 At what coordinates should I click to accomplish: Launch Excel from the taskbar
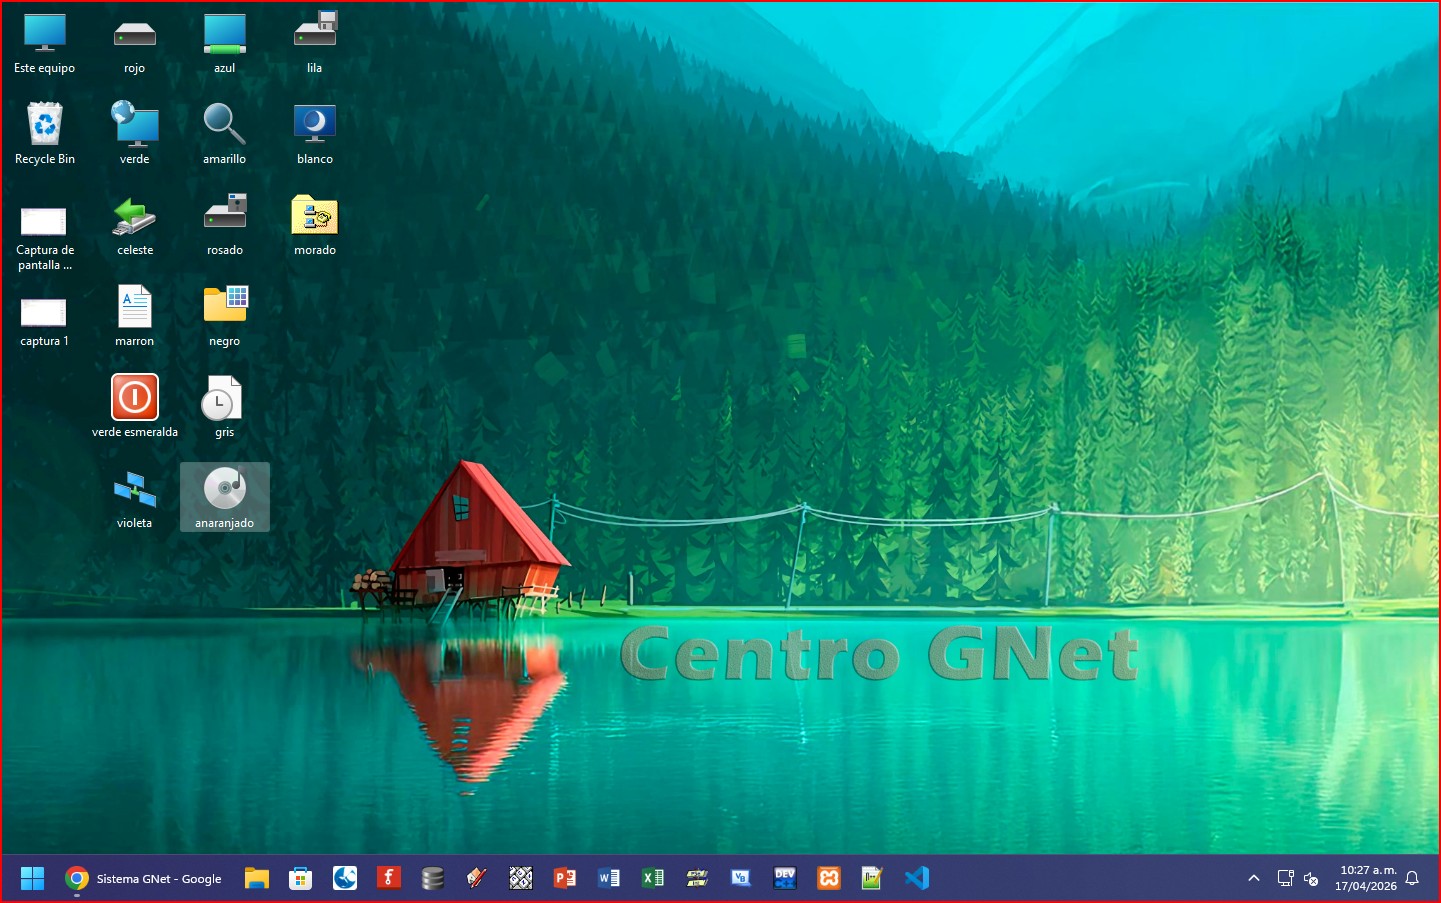point(653,878)
